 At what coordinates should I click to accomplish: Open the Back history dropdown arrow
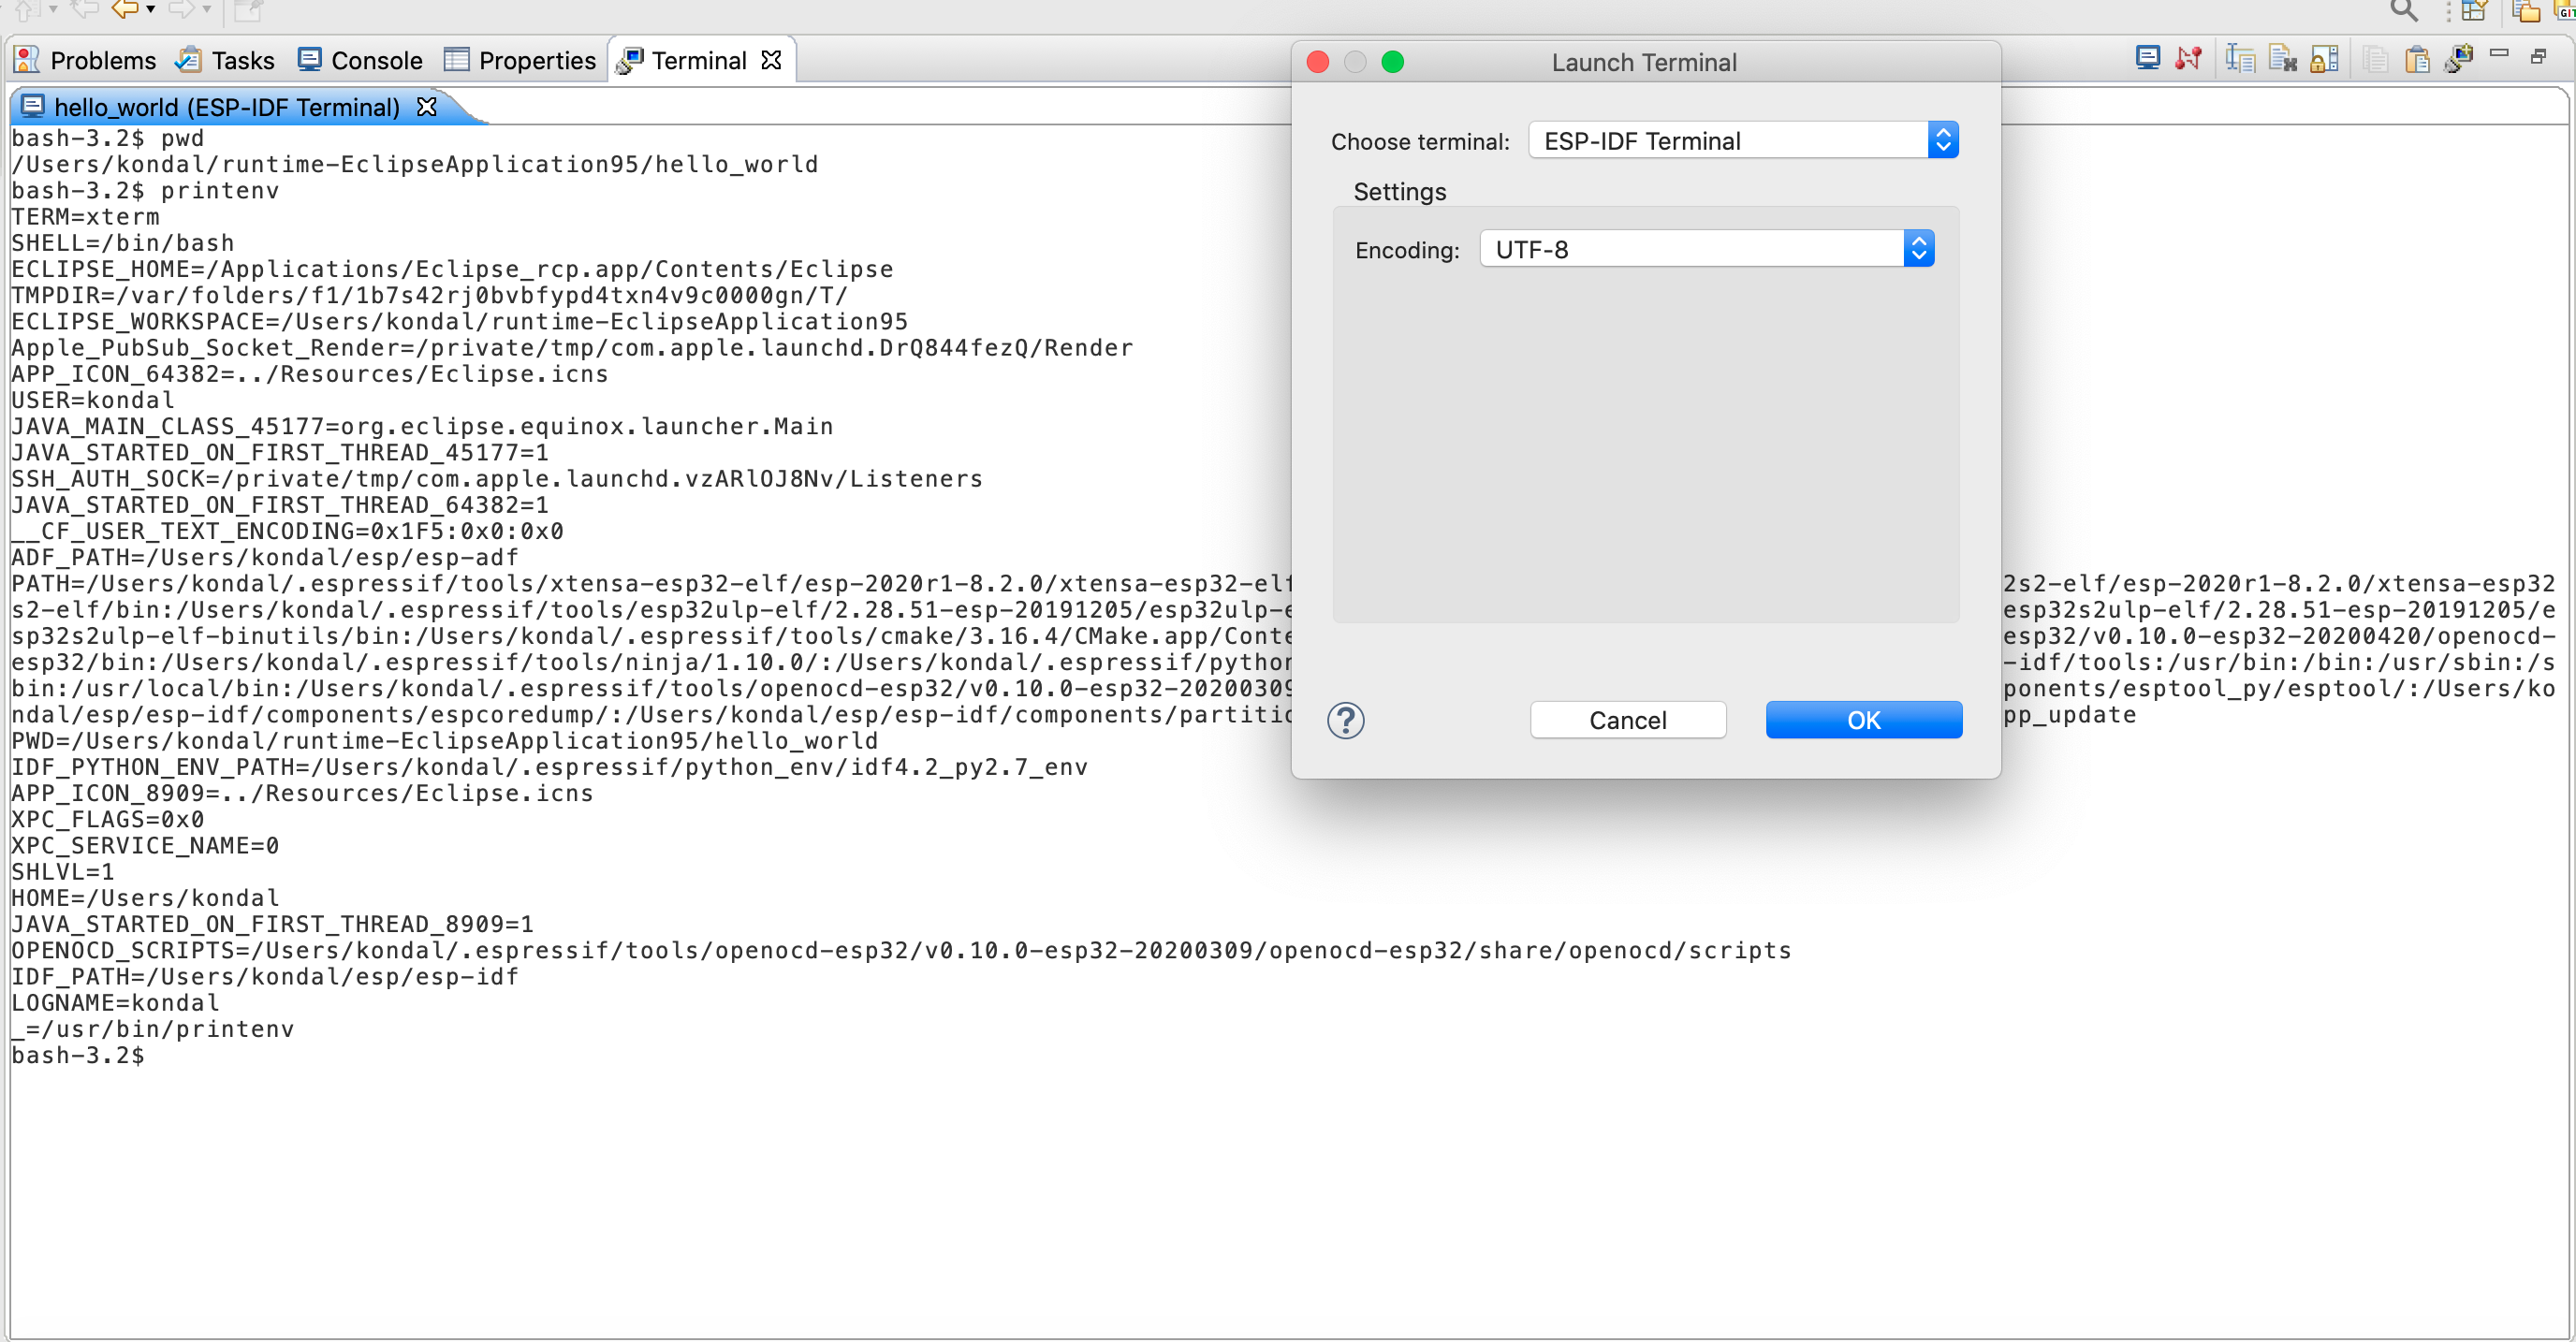tap(151, 10)
